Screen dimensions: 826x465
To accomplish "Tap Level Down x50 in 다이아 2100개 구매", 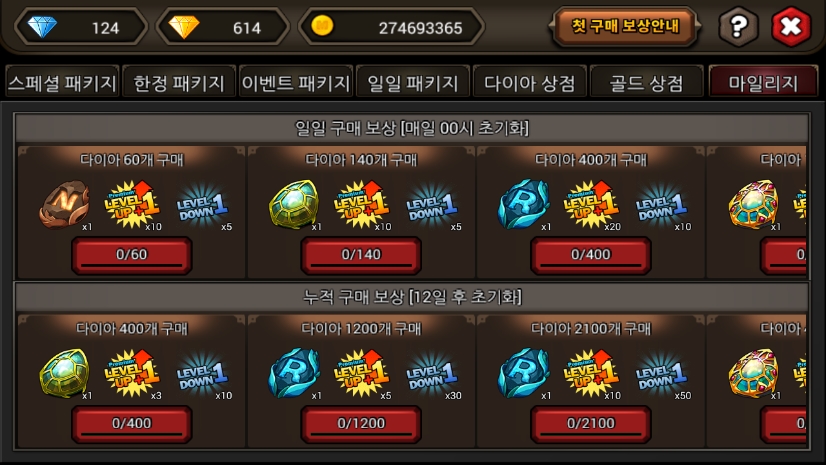I will (x=662, y=375).
